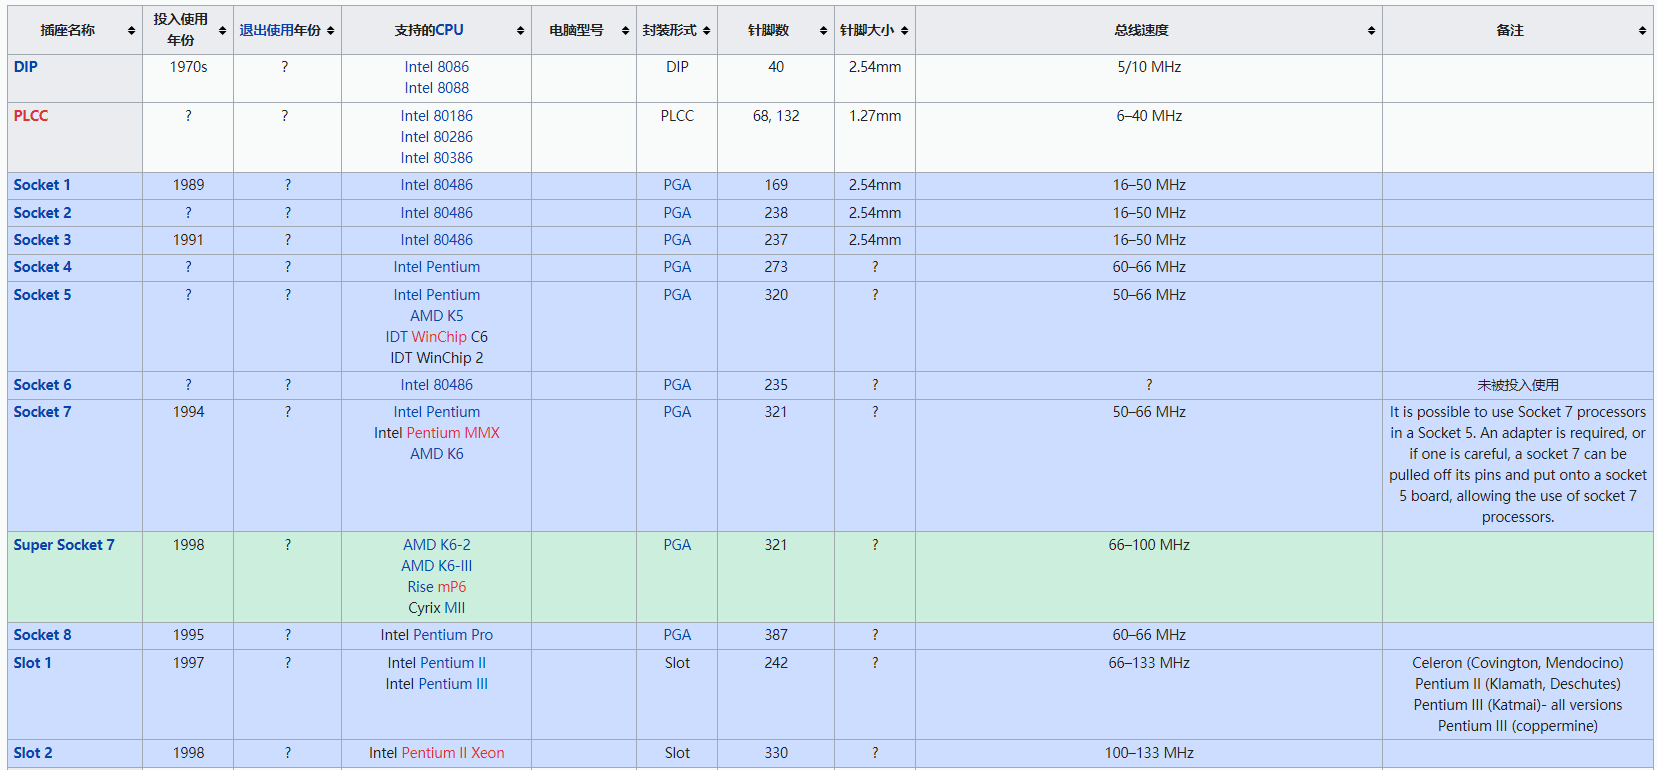
Task: Sort table by 备注 column arrows
Action: click(1642, 31)
